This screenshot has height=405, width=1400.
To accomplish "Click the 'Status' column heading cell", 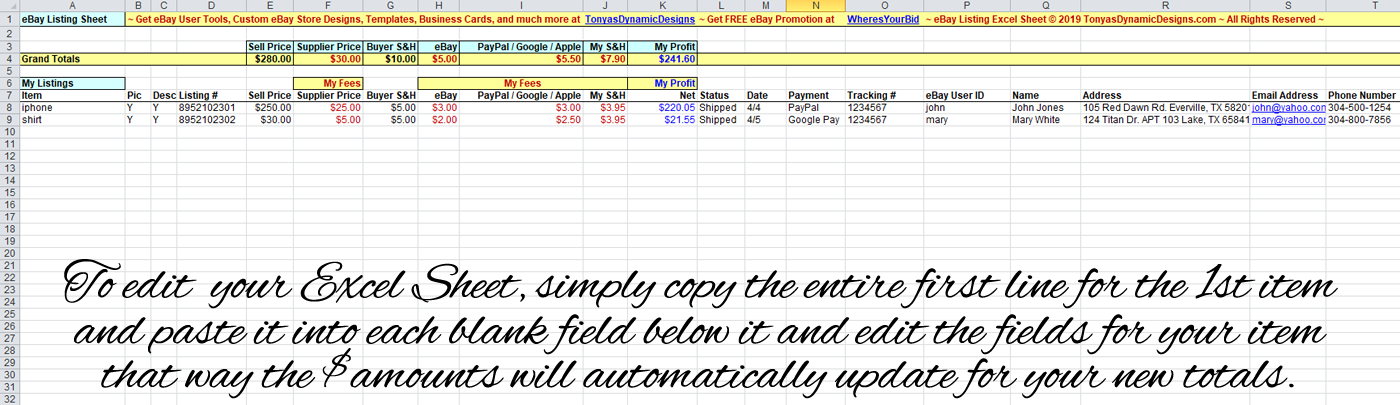I will point(720,95).
